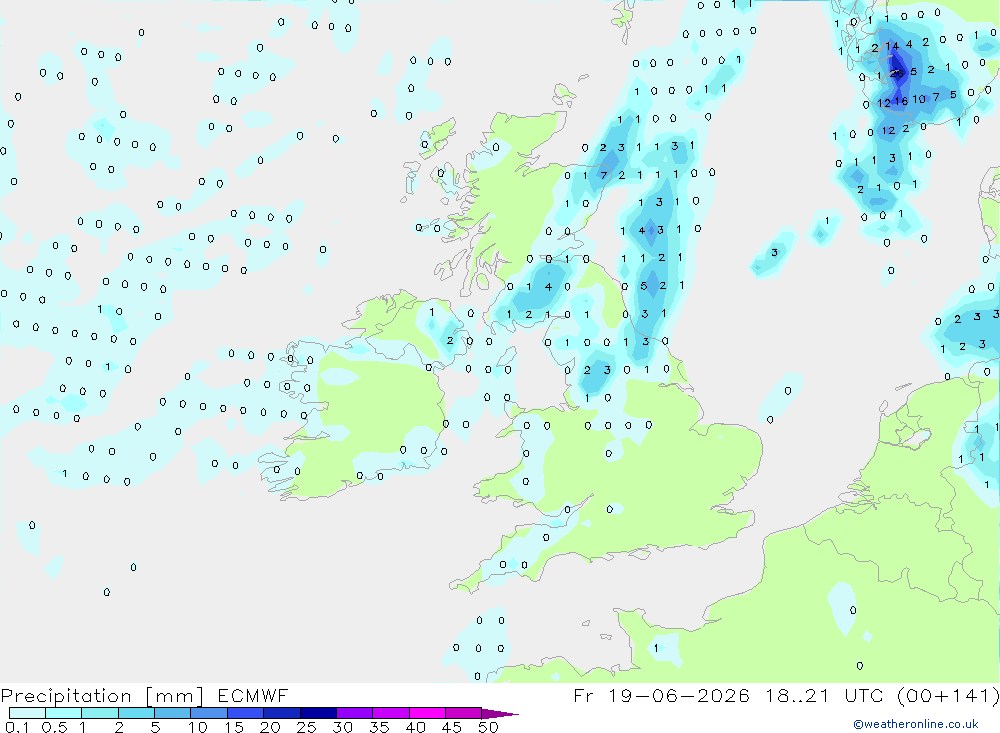Click the 25–30 mm navy legend swatch

pyautogui.click(x=318, y=713)
